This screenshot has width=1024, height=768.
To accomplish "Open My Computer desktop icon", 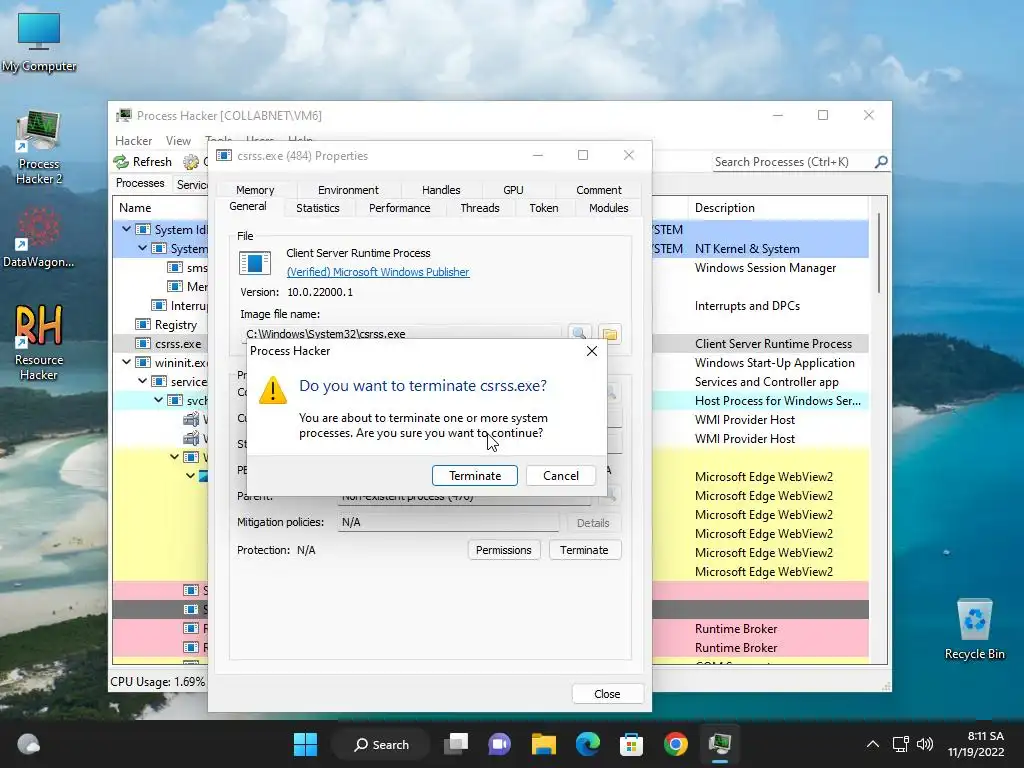I will pos(39,42).
